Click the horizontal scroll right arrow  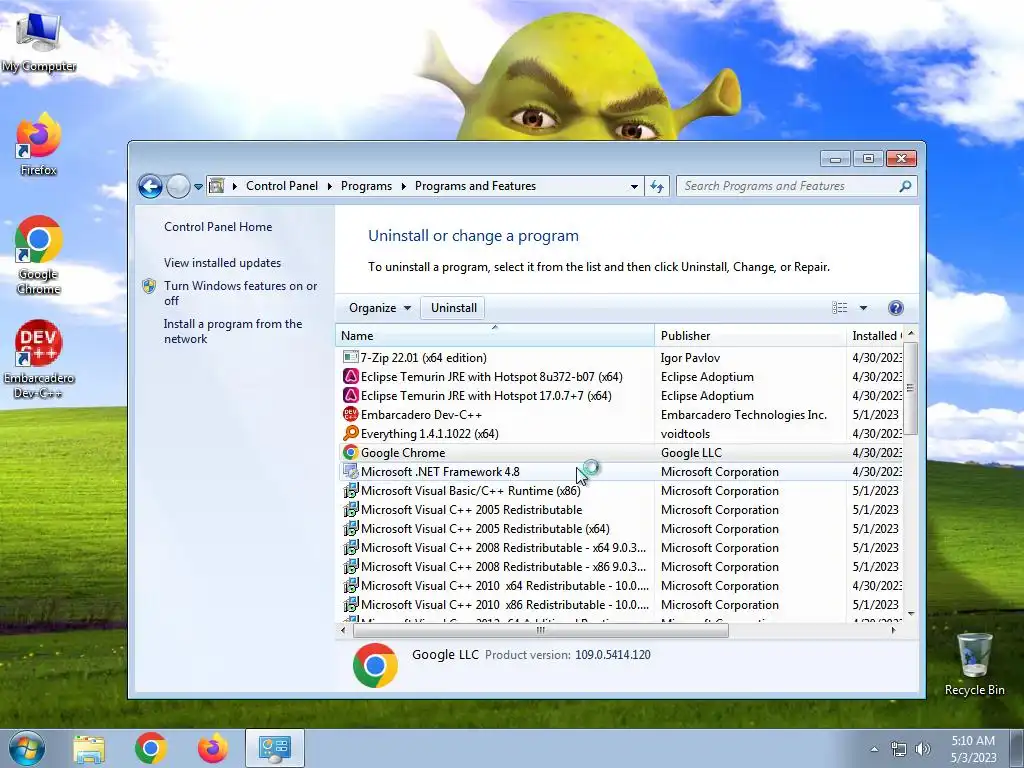(x=893, y=630)
